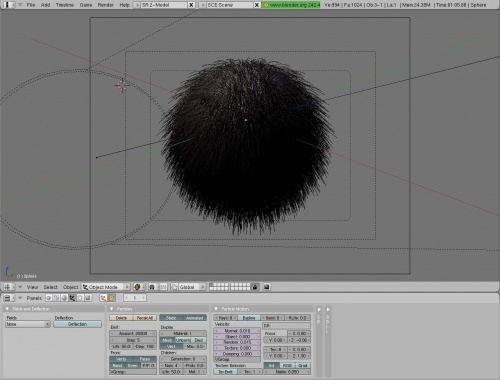Toggle emit from Verts button
The image size is (500, 380).
(x=121, y=359)
